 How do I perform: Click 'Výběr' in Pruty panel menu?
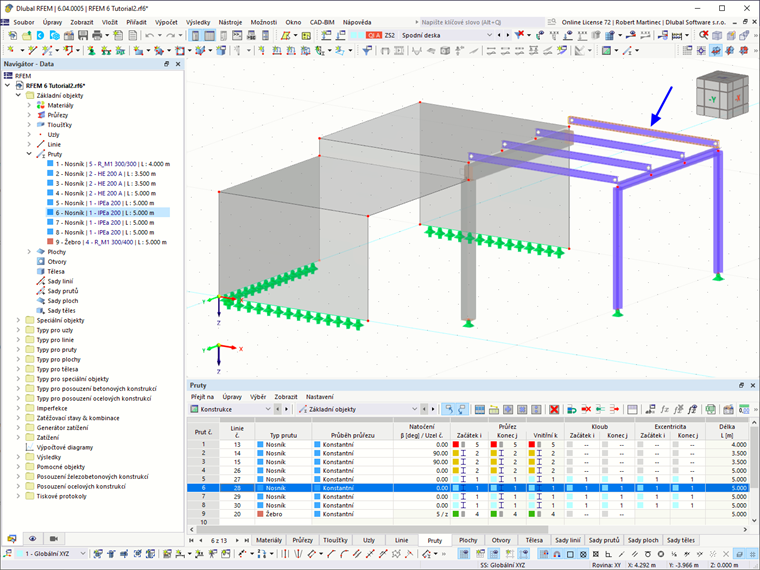(x=258, y=397)
